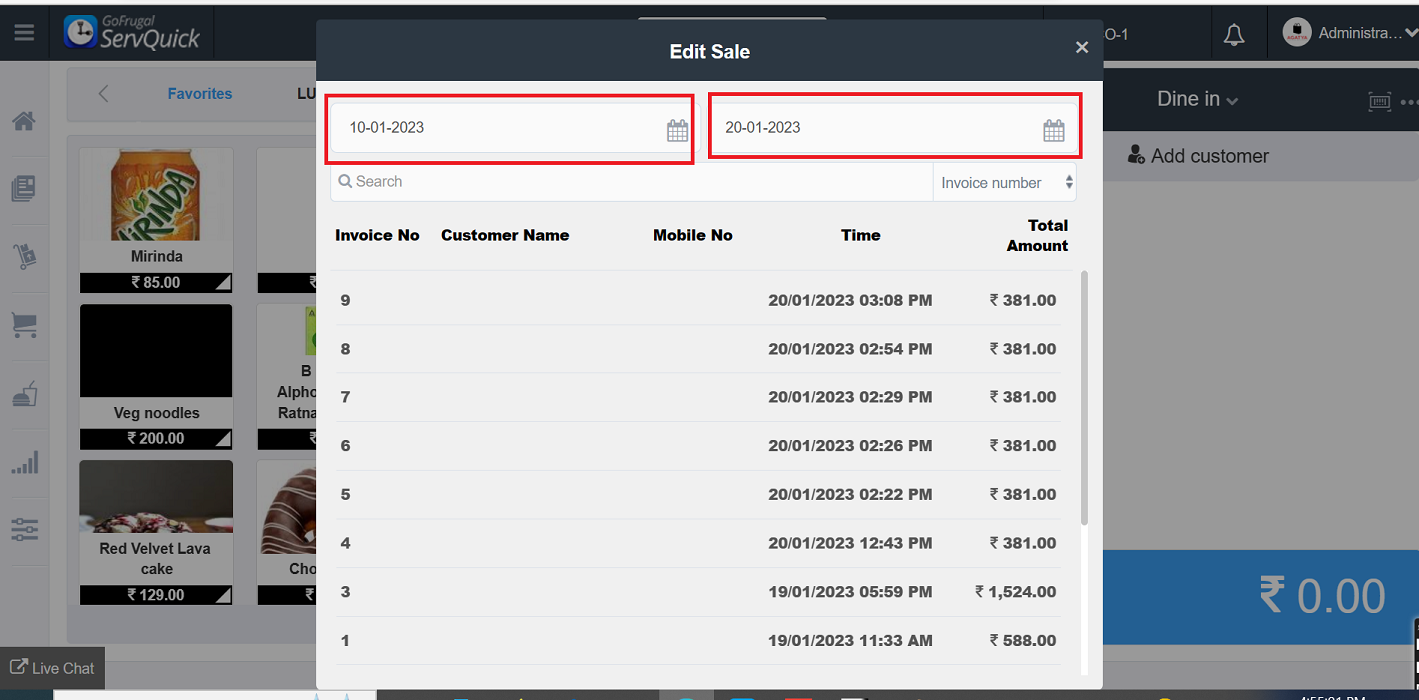Open the purchase trolley sidebar icon
This screenshot has height=700, width=1419.
[x=24, y=257]
